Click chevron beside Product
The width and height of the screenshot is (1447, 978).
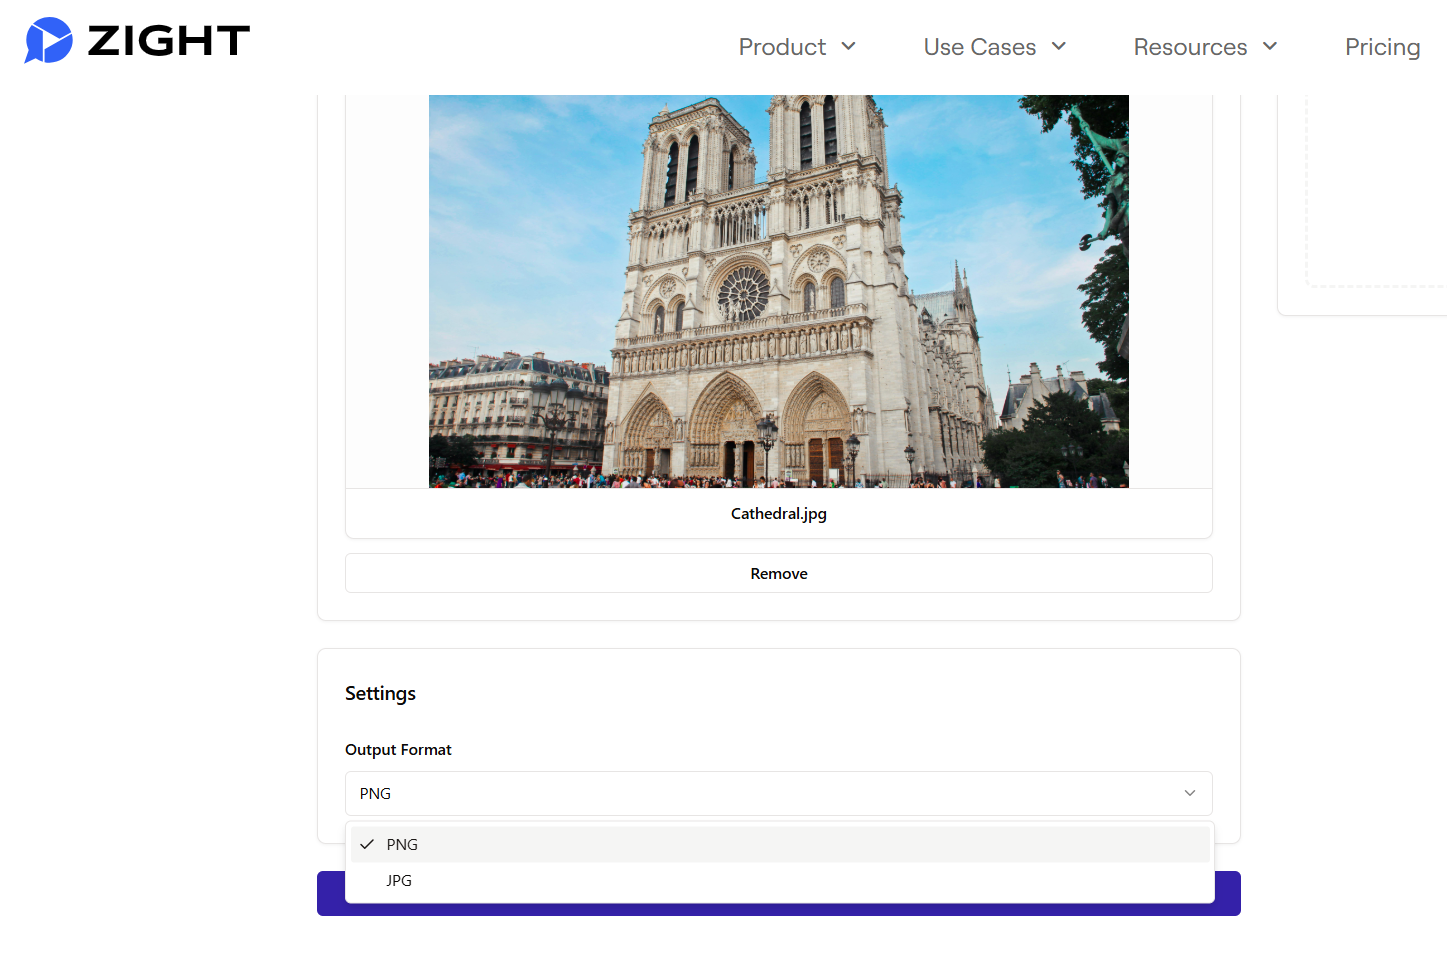tap(848, 46)
